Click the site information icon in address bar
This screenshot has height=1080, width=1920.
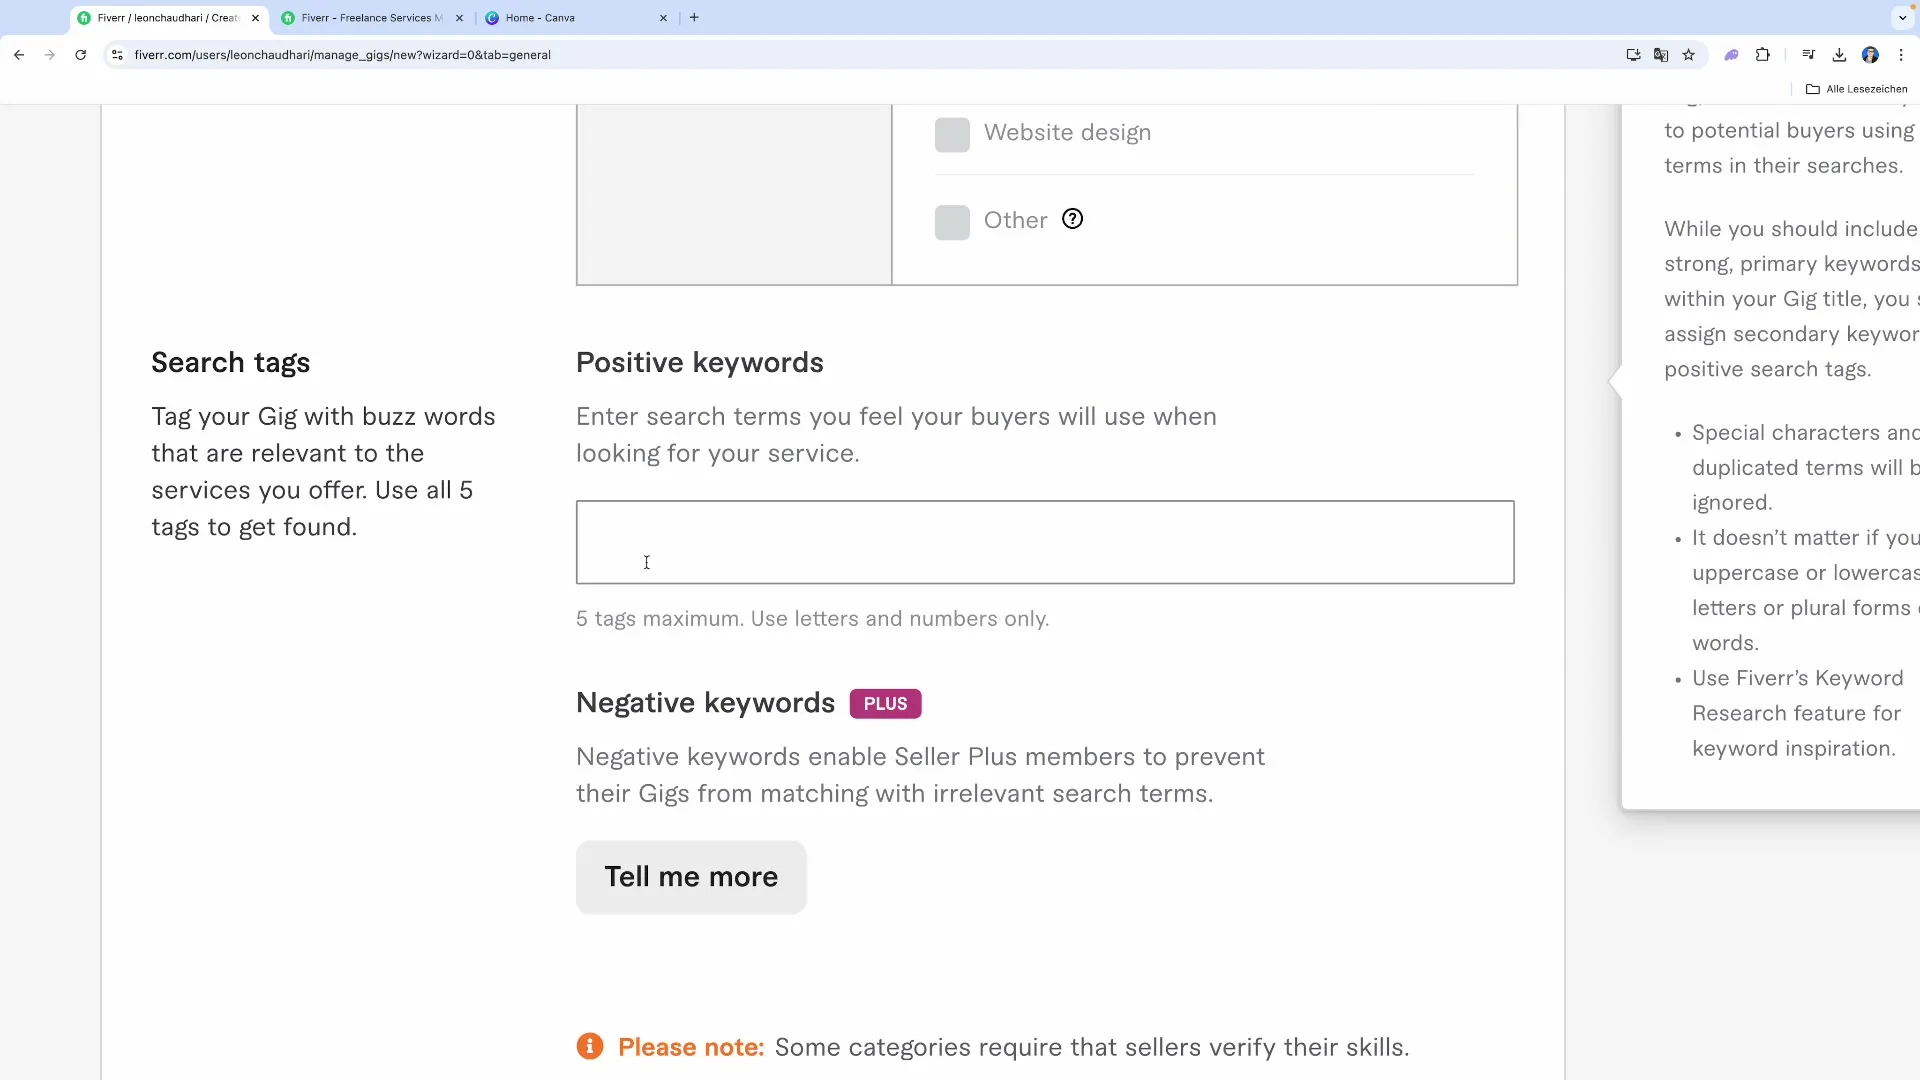[x=117, y=55]
